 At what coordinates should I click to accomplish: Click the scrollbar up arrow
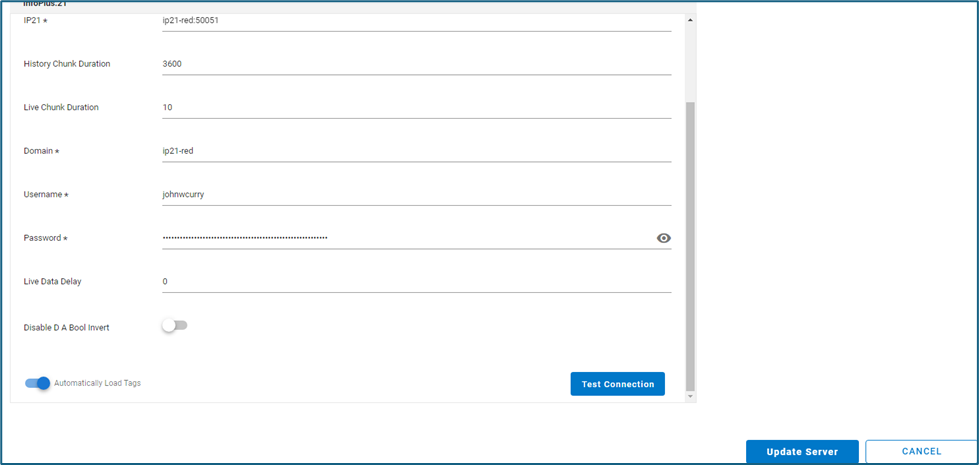coord(690,20)
